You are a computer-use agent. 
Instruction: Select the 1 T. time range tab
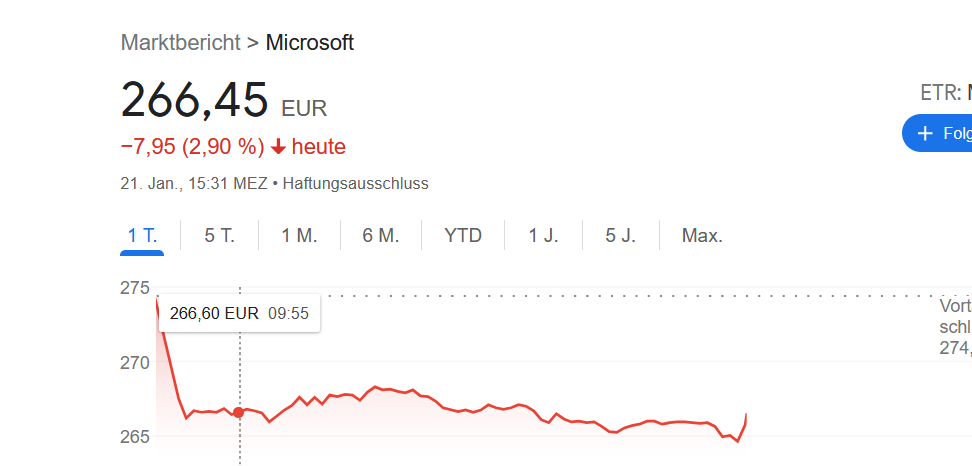[x=142, y=235]
